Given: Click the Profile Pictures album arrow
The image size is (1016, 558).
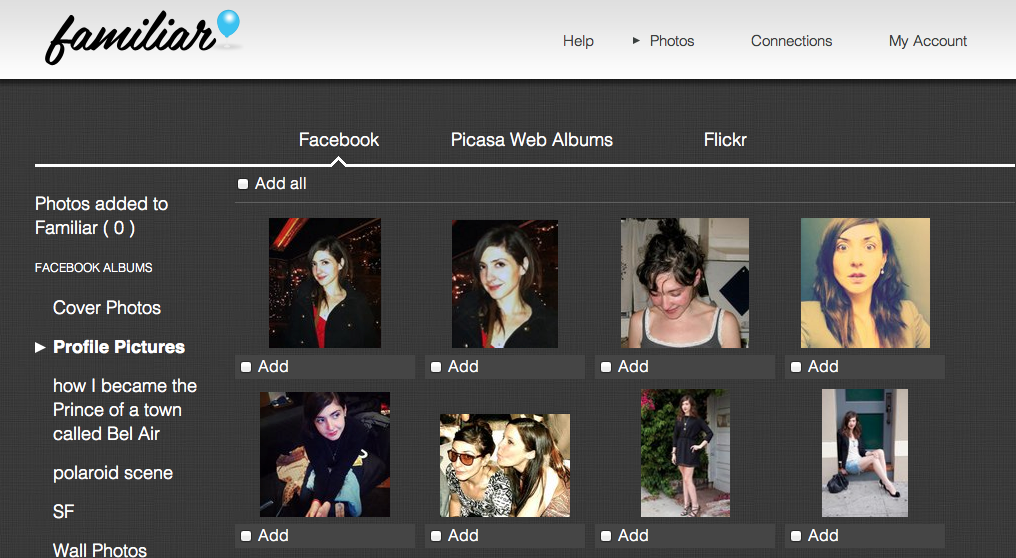Looking at the screenshot, I should (40, 347).
